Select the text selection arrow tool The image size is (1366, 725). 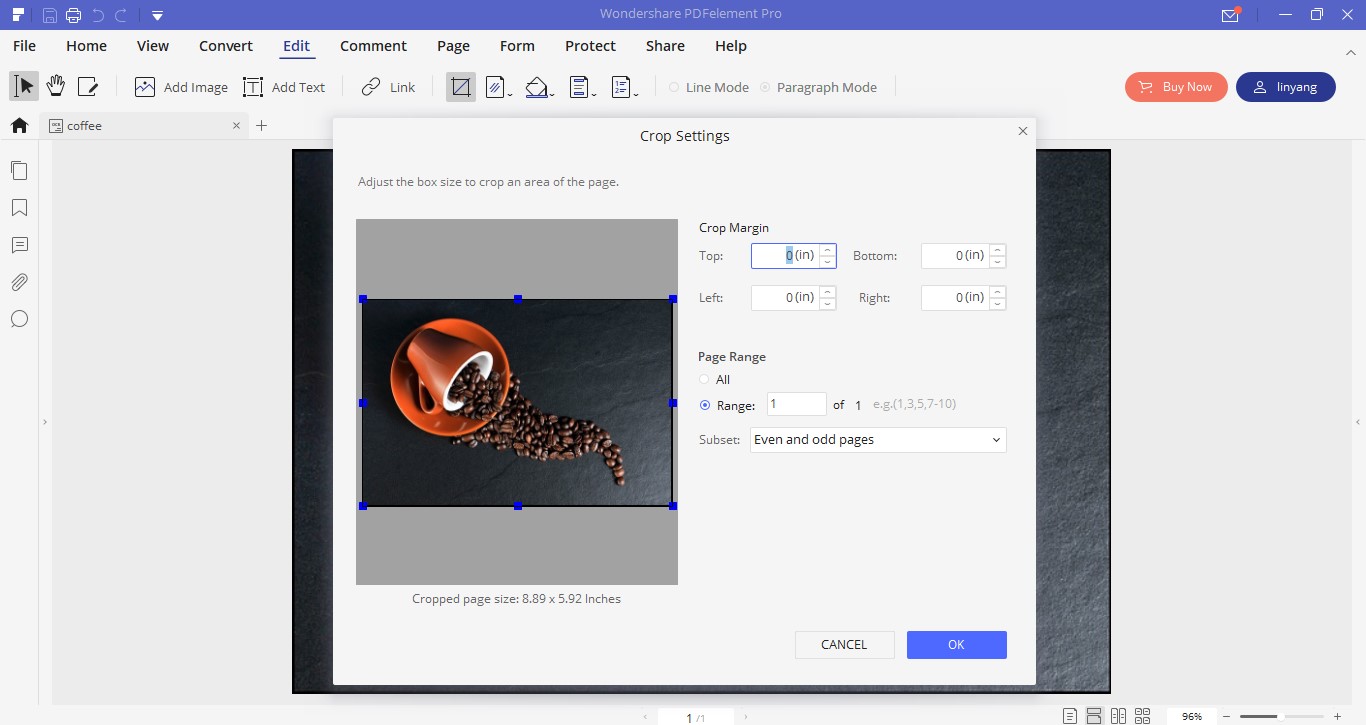click(25, 87)
